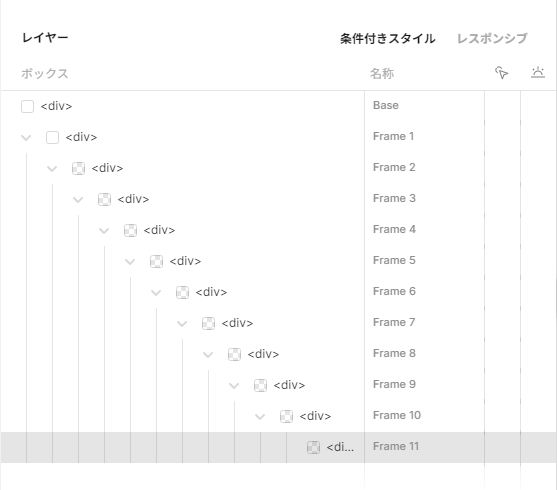
Task: Select <div> label in Frame 5 row
Action: (185, 261)
